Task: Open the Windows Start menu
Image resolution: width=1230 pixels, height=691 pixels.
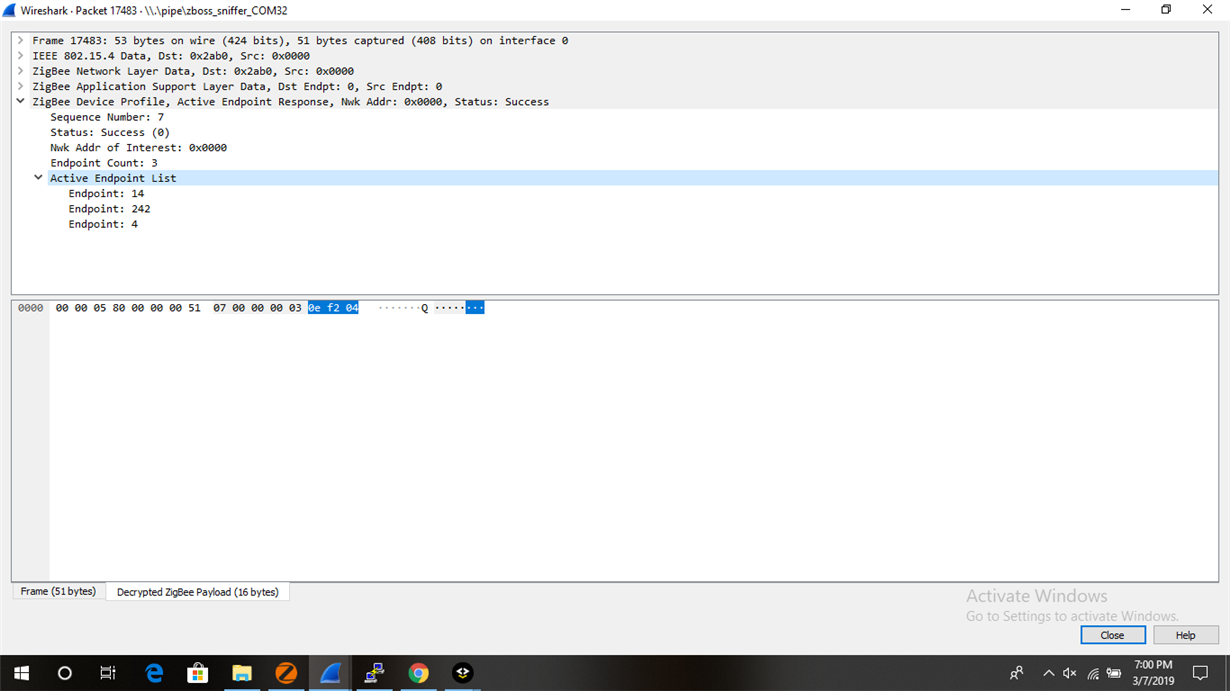Action: click(x=21, y=673)
